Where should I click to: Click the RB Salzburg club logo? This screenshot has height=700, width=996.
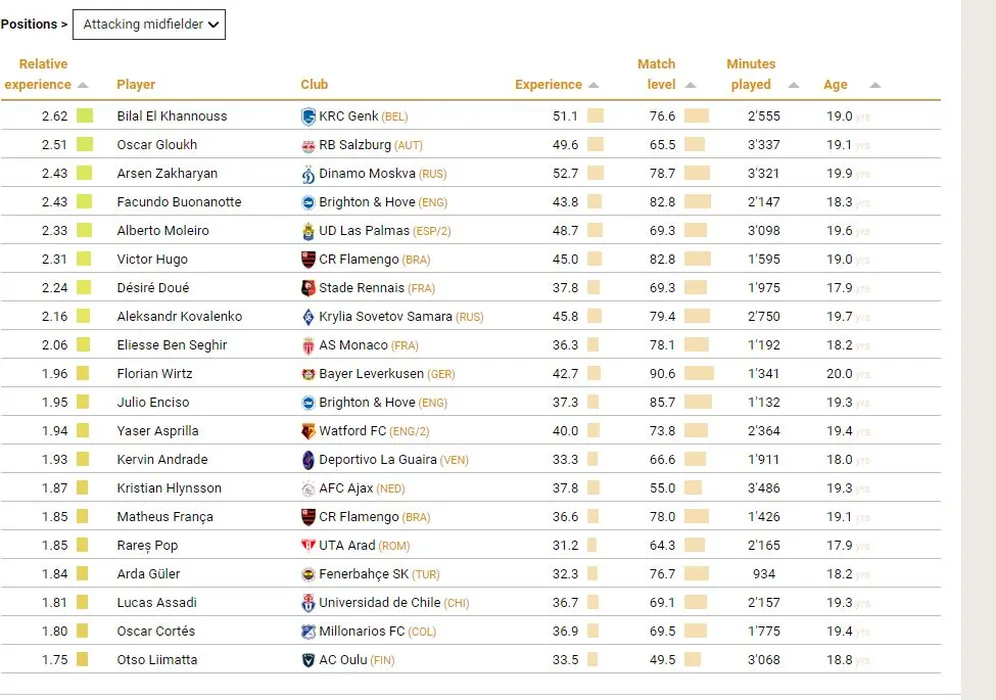[x=308, y=146]
